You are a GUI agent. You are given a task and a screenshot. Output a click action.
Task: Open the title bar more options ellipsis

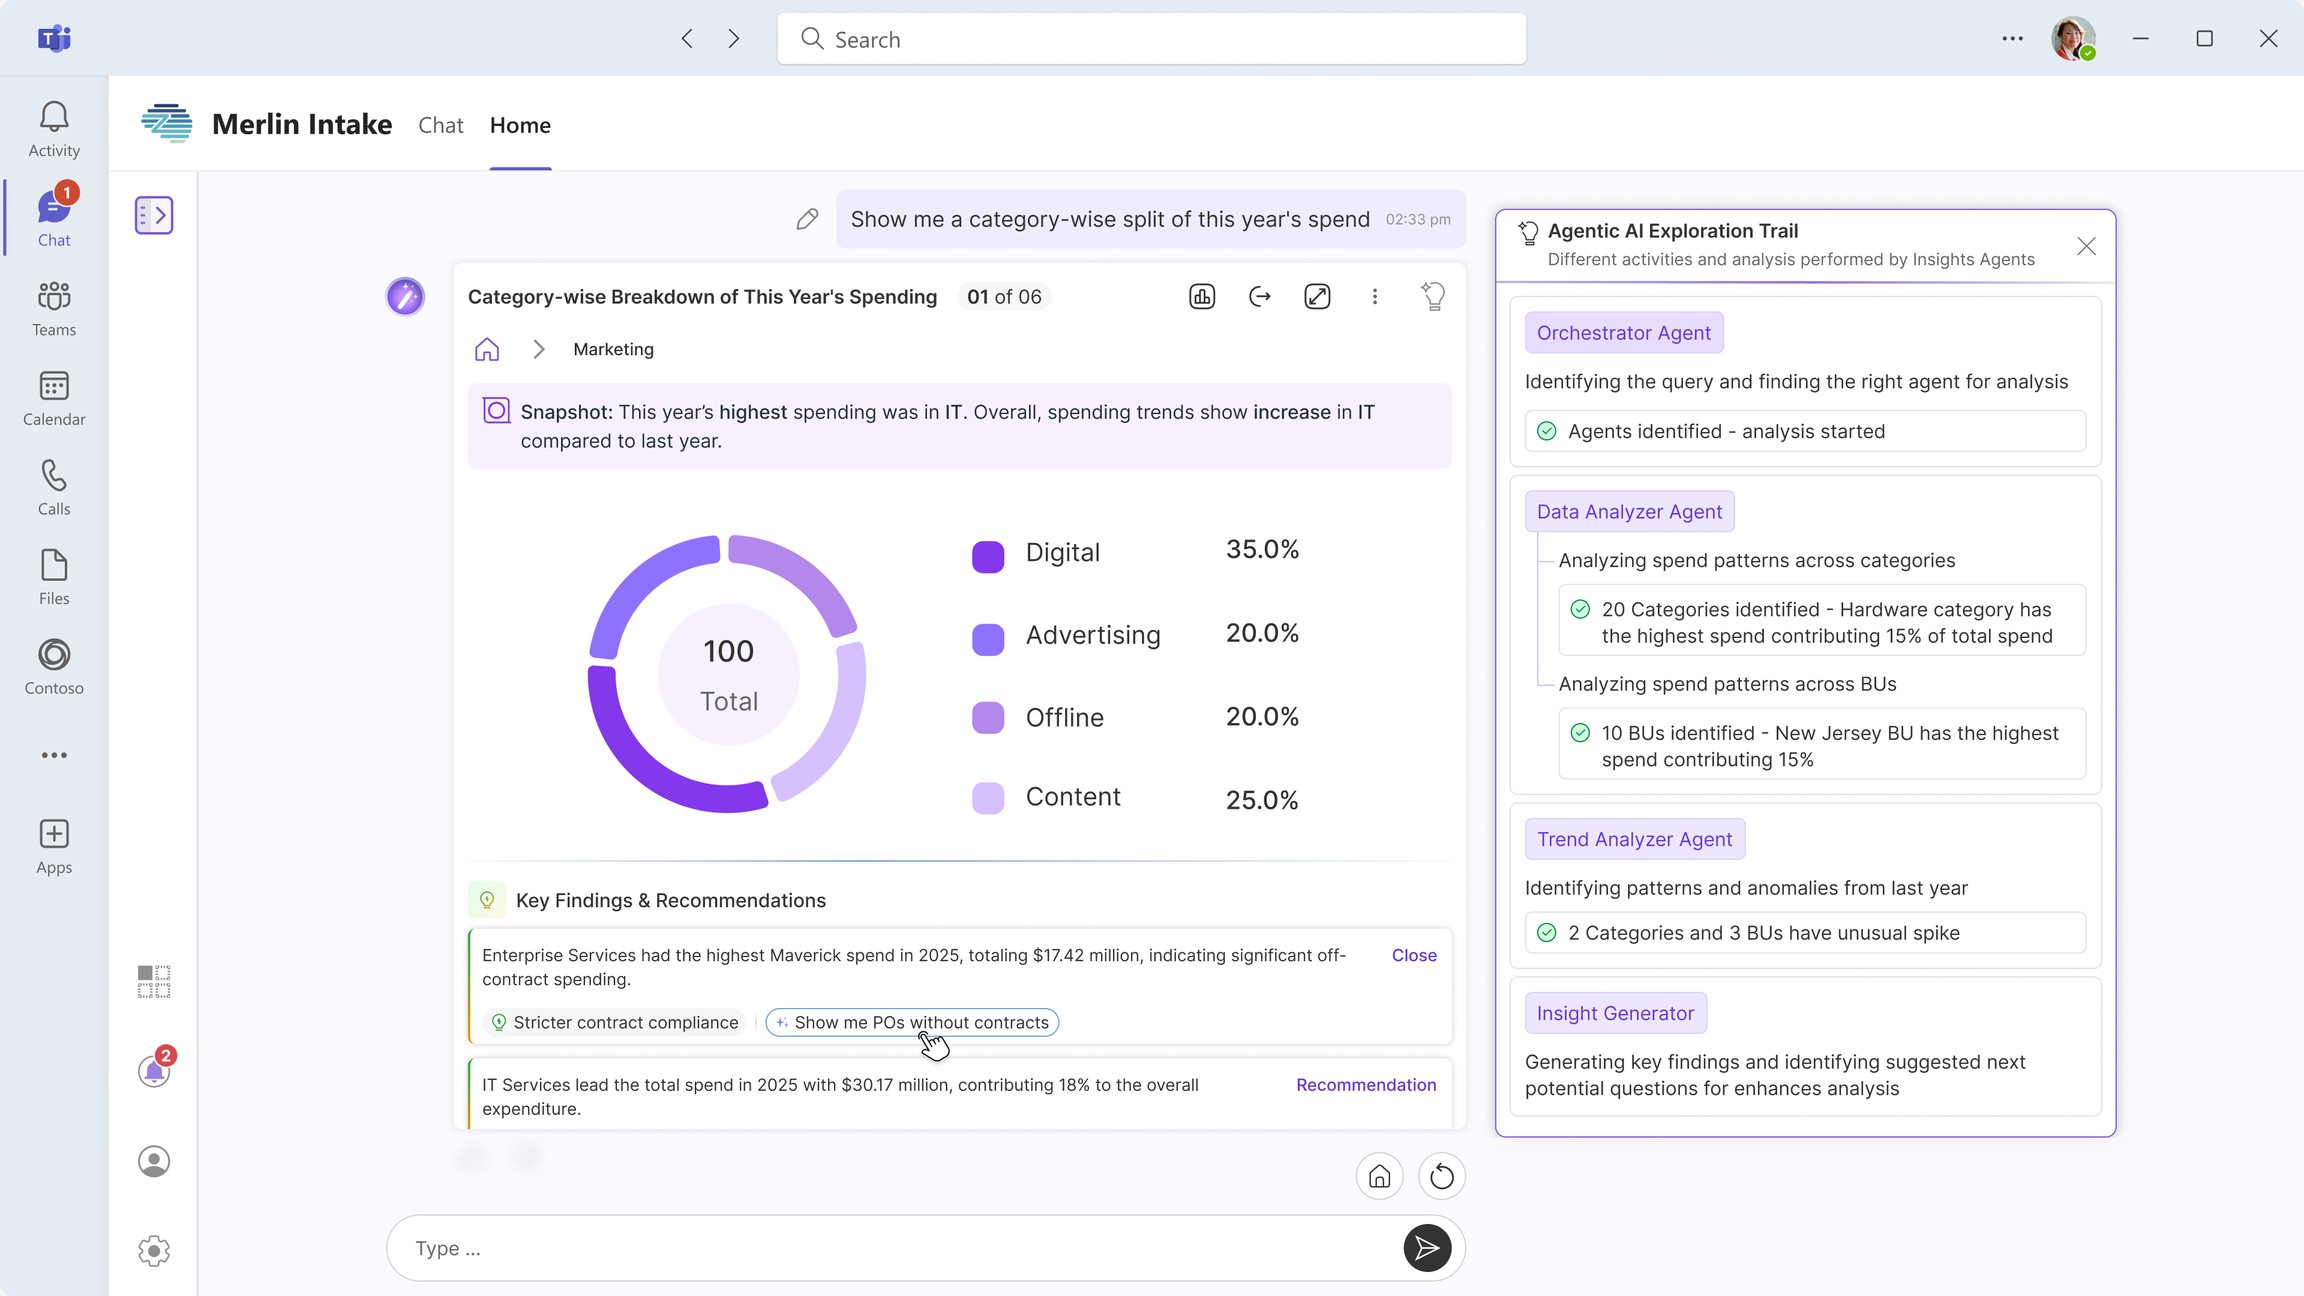tap(2013, 39)
